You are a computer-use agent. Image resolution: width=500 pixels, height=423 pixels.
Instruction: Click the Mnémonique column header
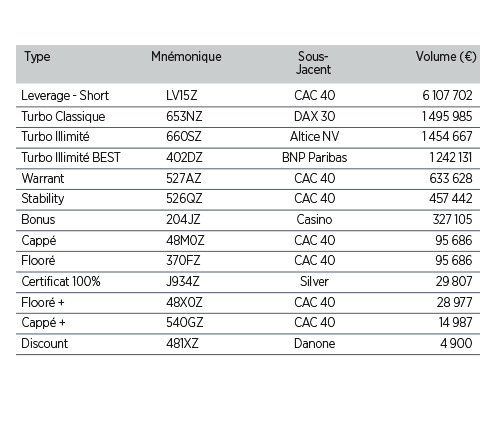(186, 57)
